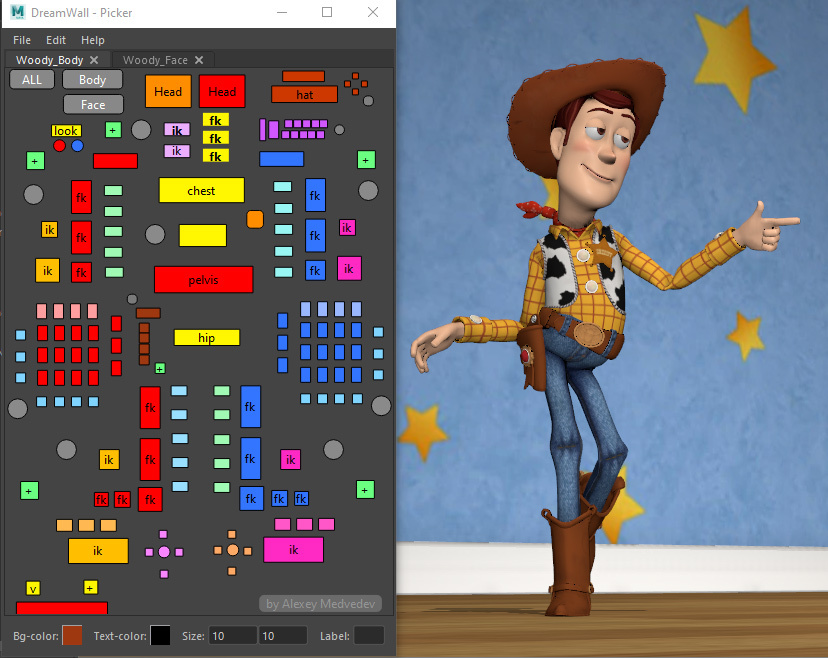
Task: Click the ALL selection button
Action: tap(32, 80)
